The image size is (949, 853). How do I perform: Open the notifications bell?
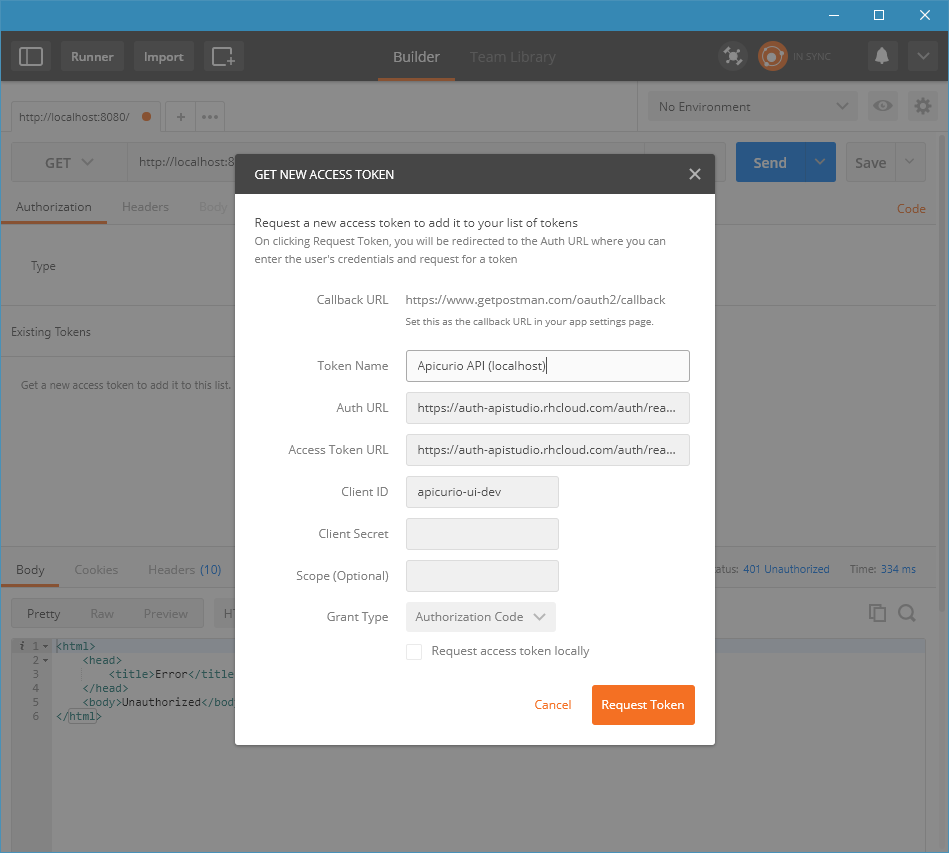pos(881,57)
